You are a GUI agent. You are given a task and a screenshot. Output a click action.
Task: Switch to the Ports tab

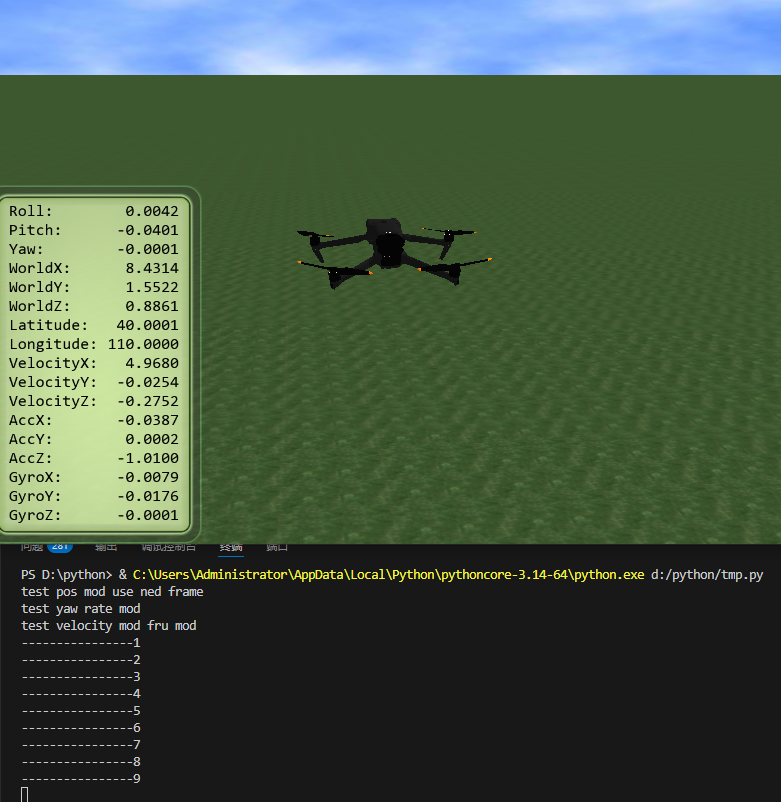[x=277, y=547]
